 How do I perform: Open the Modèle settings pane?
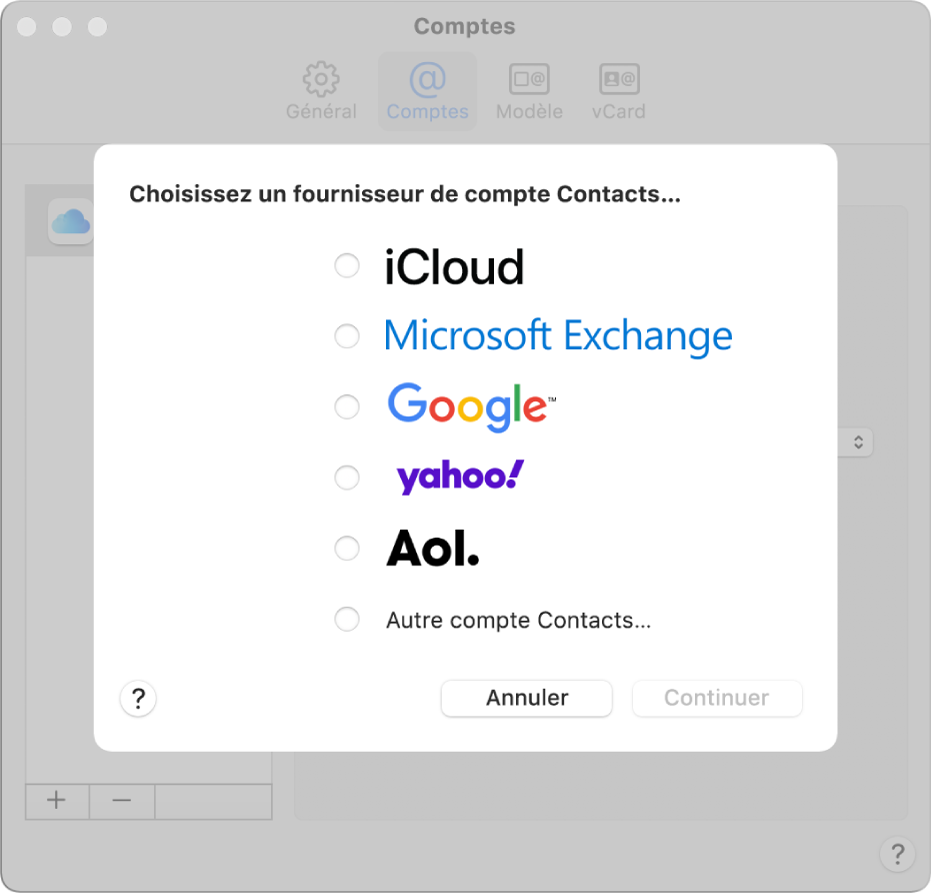click(x=529, y=90)
